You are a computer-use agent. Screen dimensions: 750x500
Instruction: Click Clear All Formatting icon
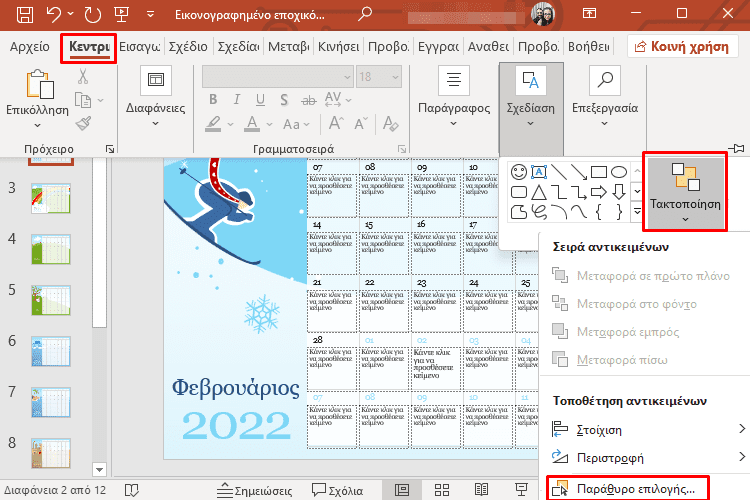(391, 123)
